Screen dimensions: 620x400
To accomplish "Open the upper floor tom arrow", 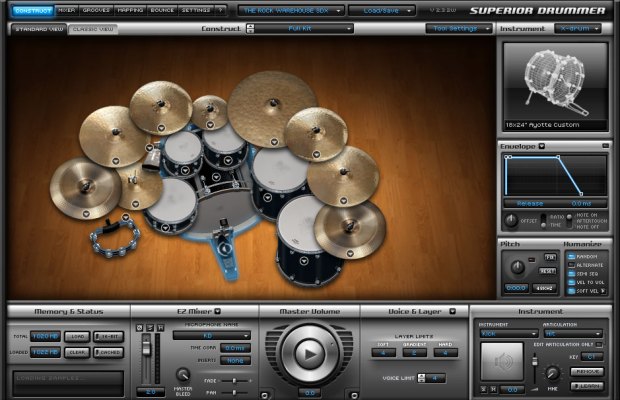I will [268, 197].
